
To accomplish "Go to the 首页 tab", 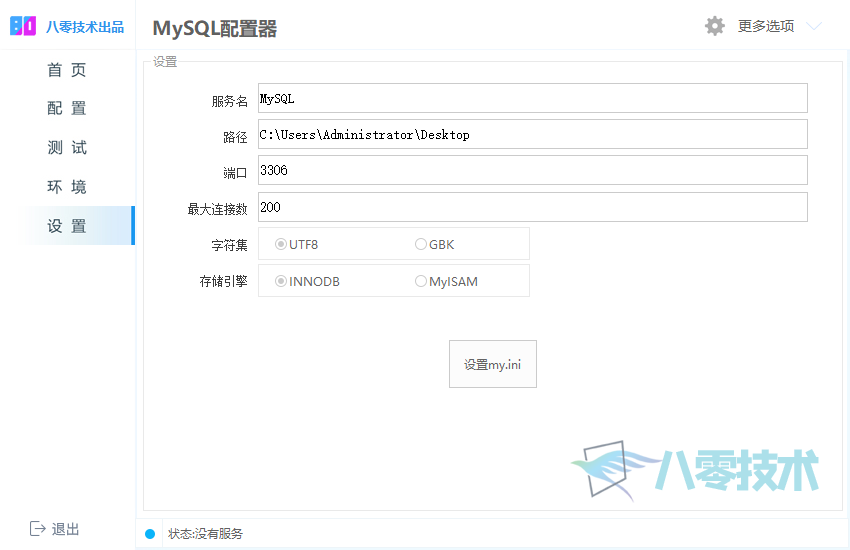I will 67,70.
